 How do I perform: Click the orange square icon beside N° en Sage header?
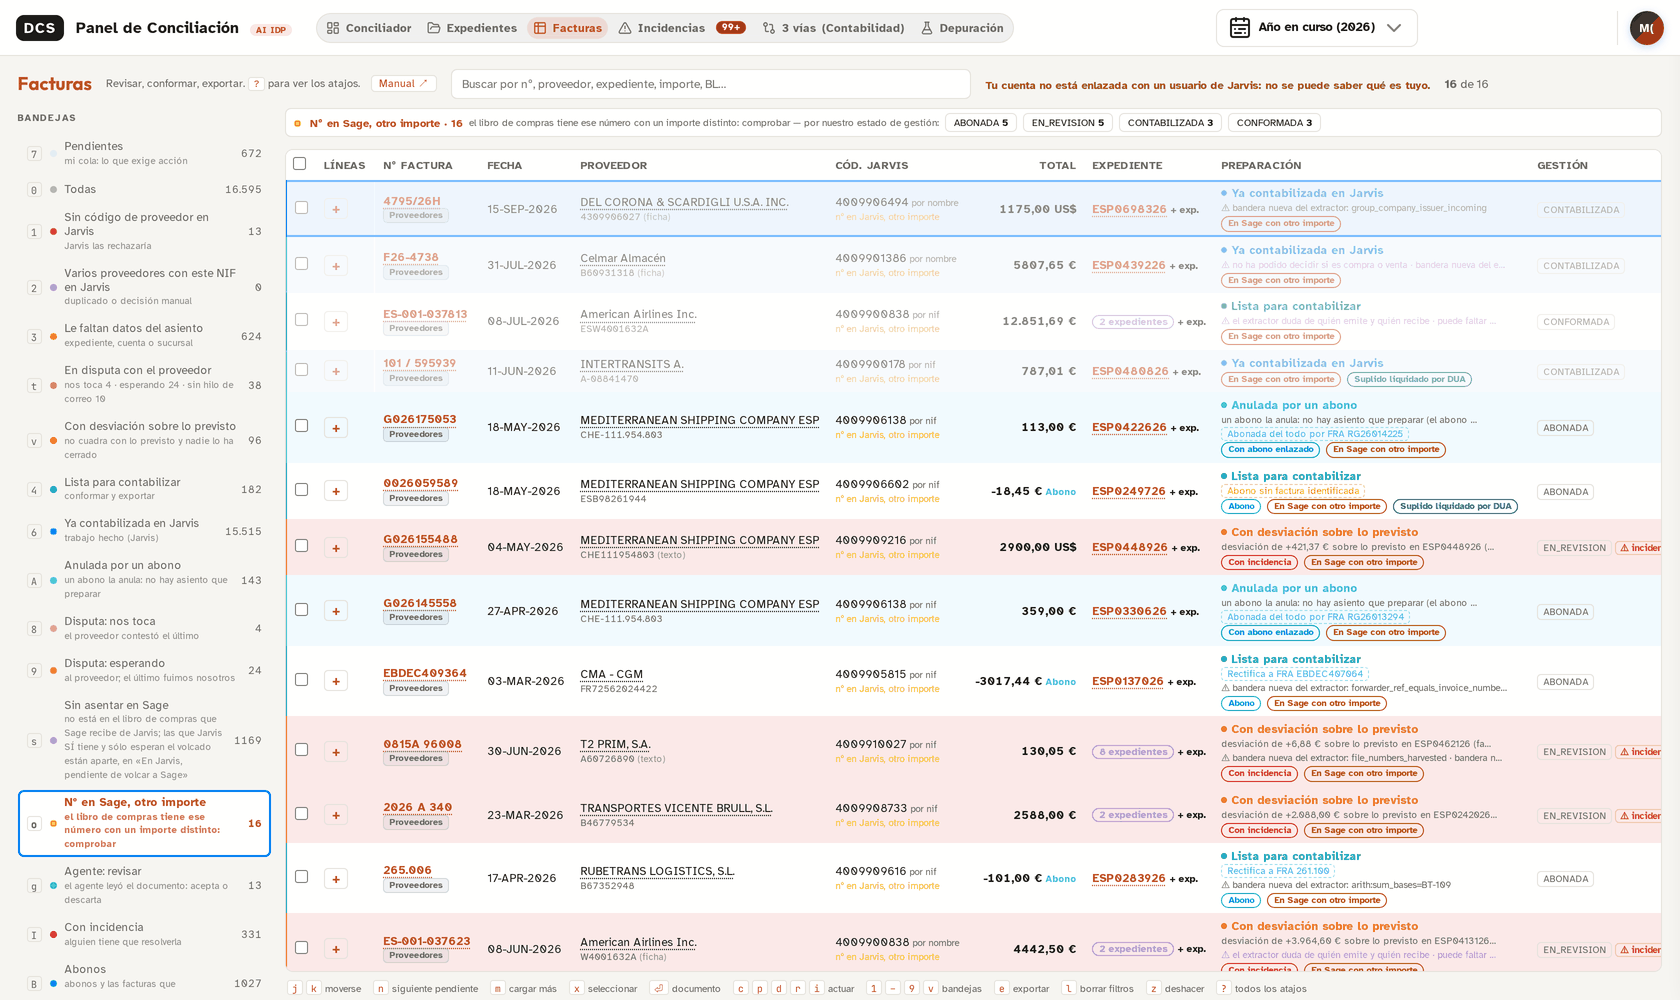pos(298,124)
